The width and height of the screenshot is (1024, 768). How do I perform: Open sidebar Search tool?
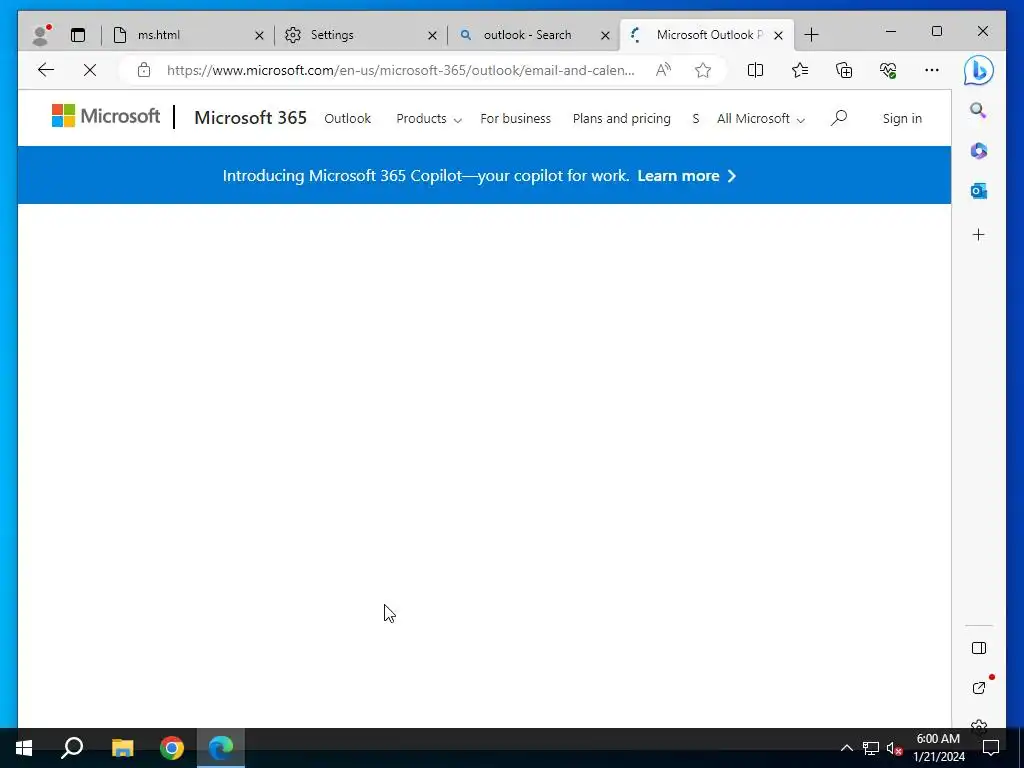click(x=978, y=110)
